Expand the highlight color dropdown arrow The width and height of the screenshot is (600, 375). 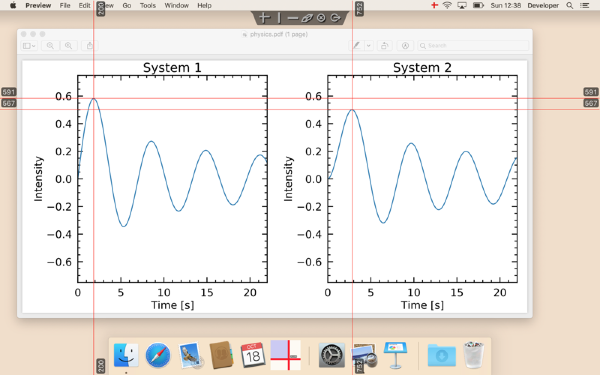[368, 46]
